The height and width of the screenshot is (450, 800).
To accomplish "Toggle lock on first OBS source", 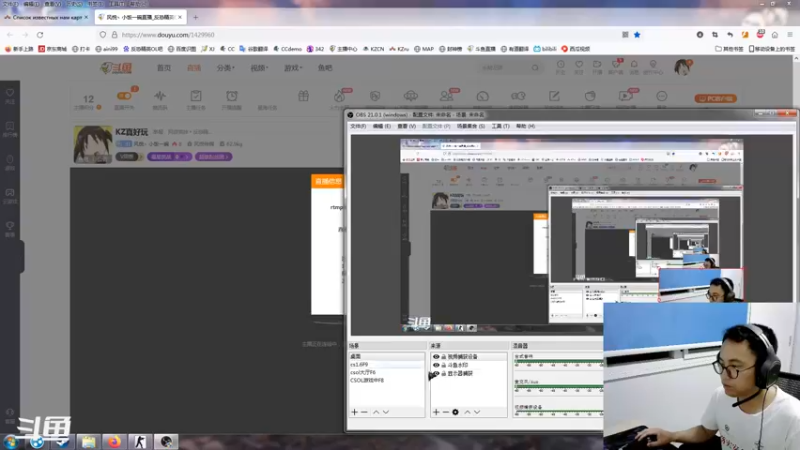I will coord(444,357).
